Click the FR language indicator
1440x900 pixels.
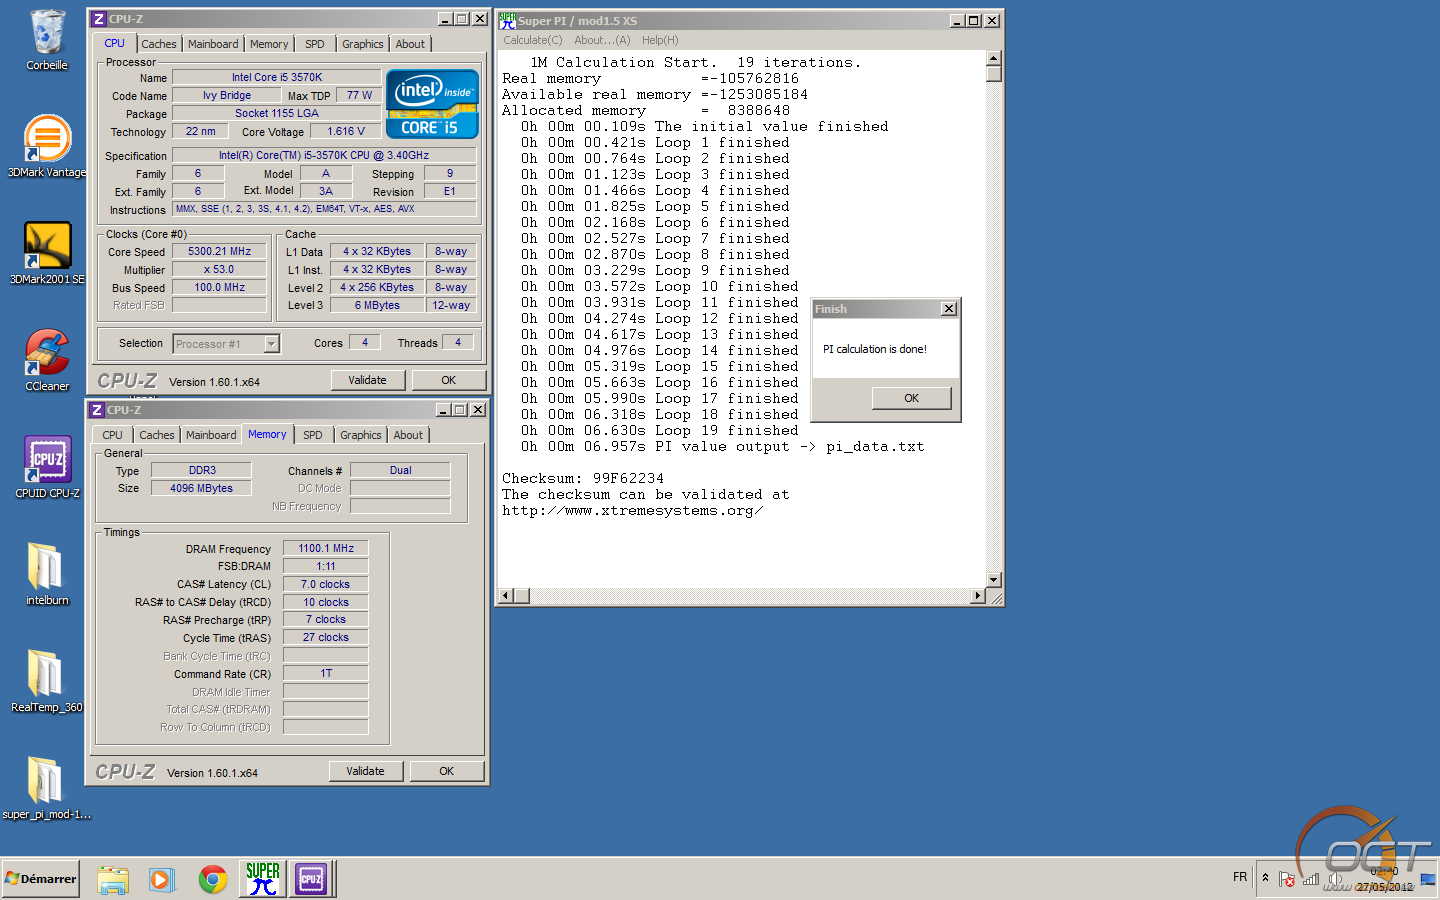(1240, 877)
